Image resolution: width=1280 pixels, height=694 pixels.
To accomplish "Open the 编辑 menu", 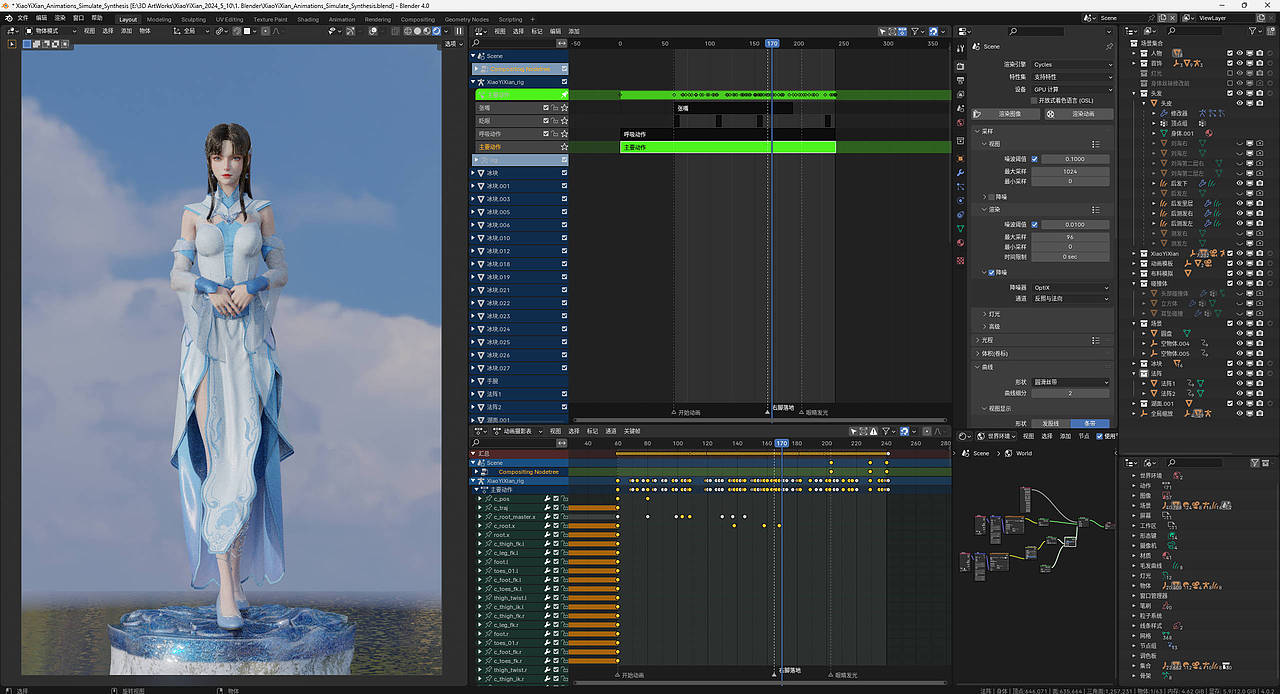I will pyautogui.click(x=41, y=18).
